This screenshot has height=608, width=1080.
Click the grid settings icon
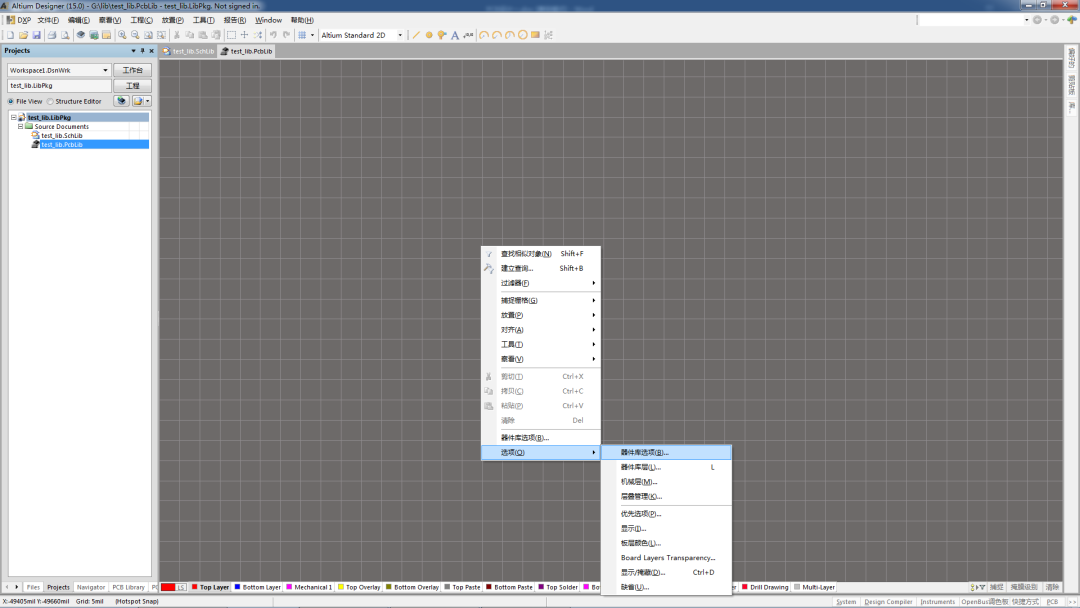coord(302,35)
